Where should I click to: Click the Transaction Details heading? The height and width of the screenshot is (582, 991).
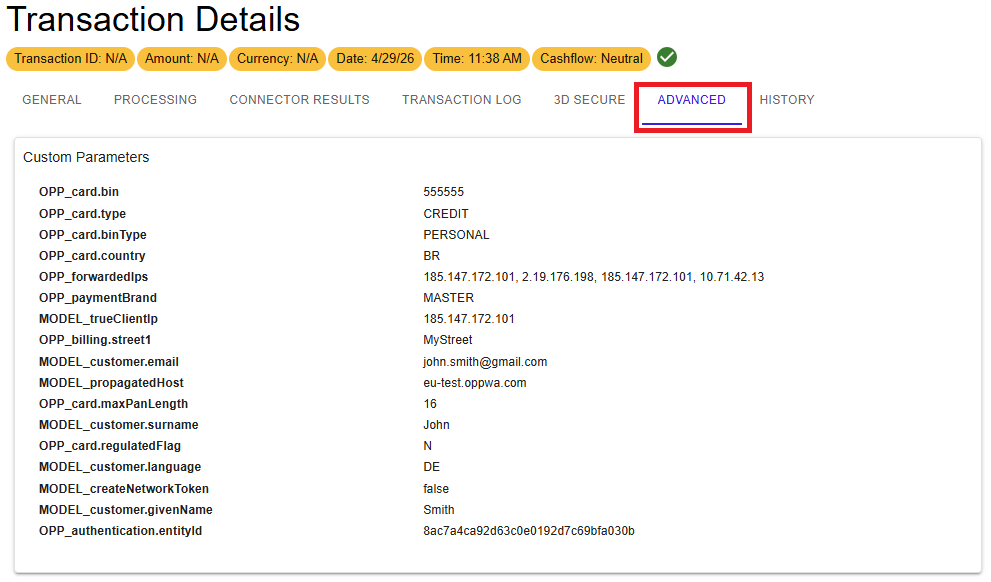point(153,20)
